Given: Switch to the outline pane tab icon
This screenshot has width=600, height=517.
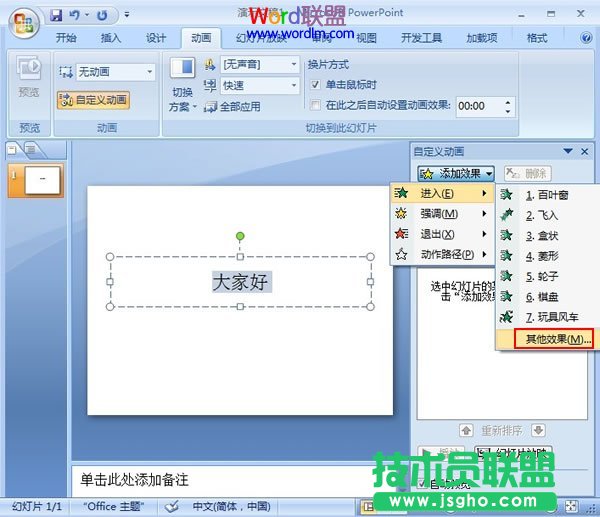Looking at the screenshot, I should point(32,150).
